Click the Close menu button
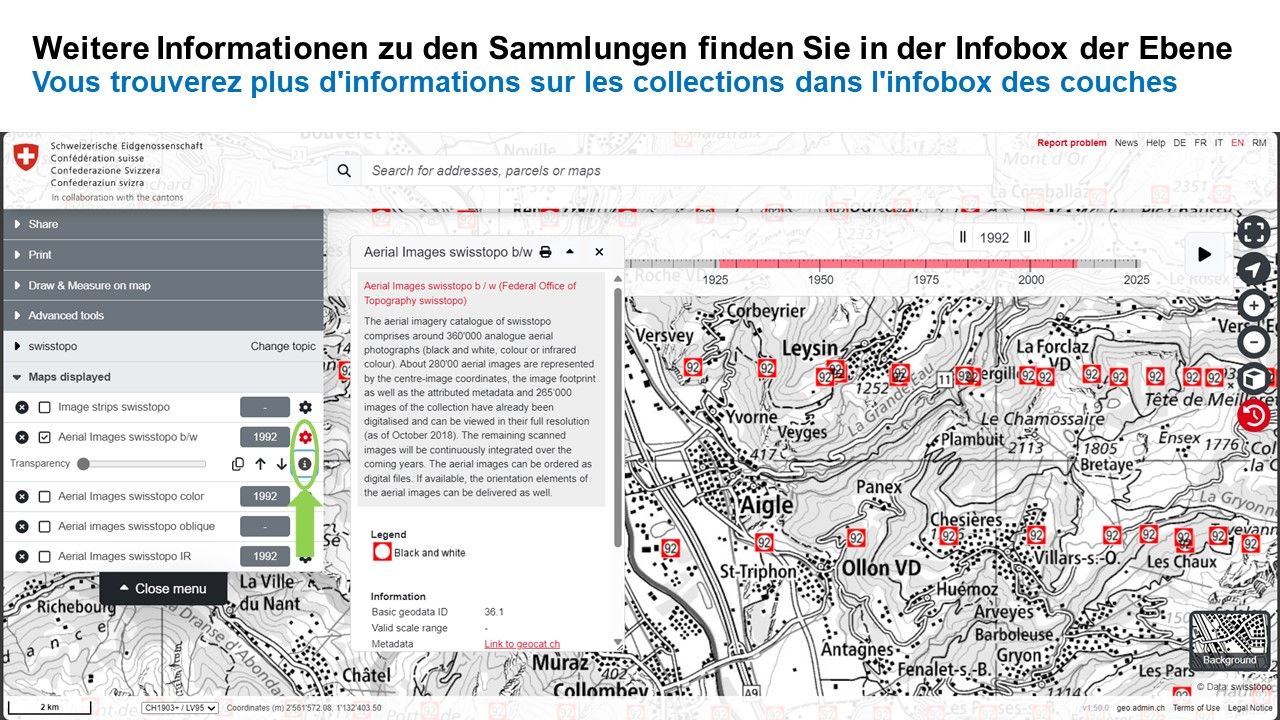This screenshot has height=720, width=1280. tap(162, 588)
